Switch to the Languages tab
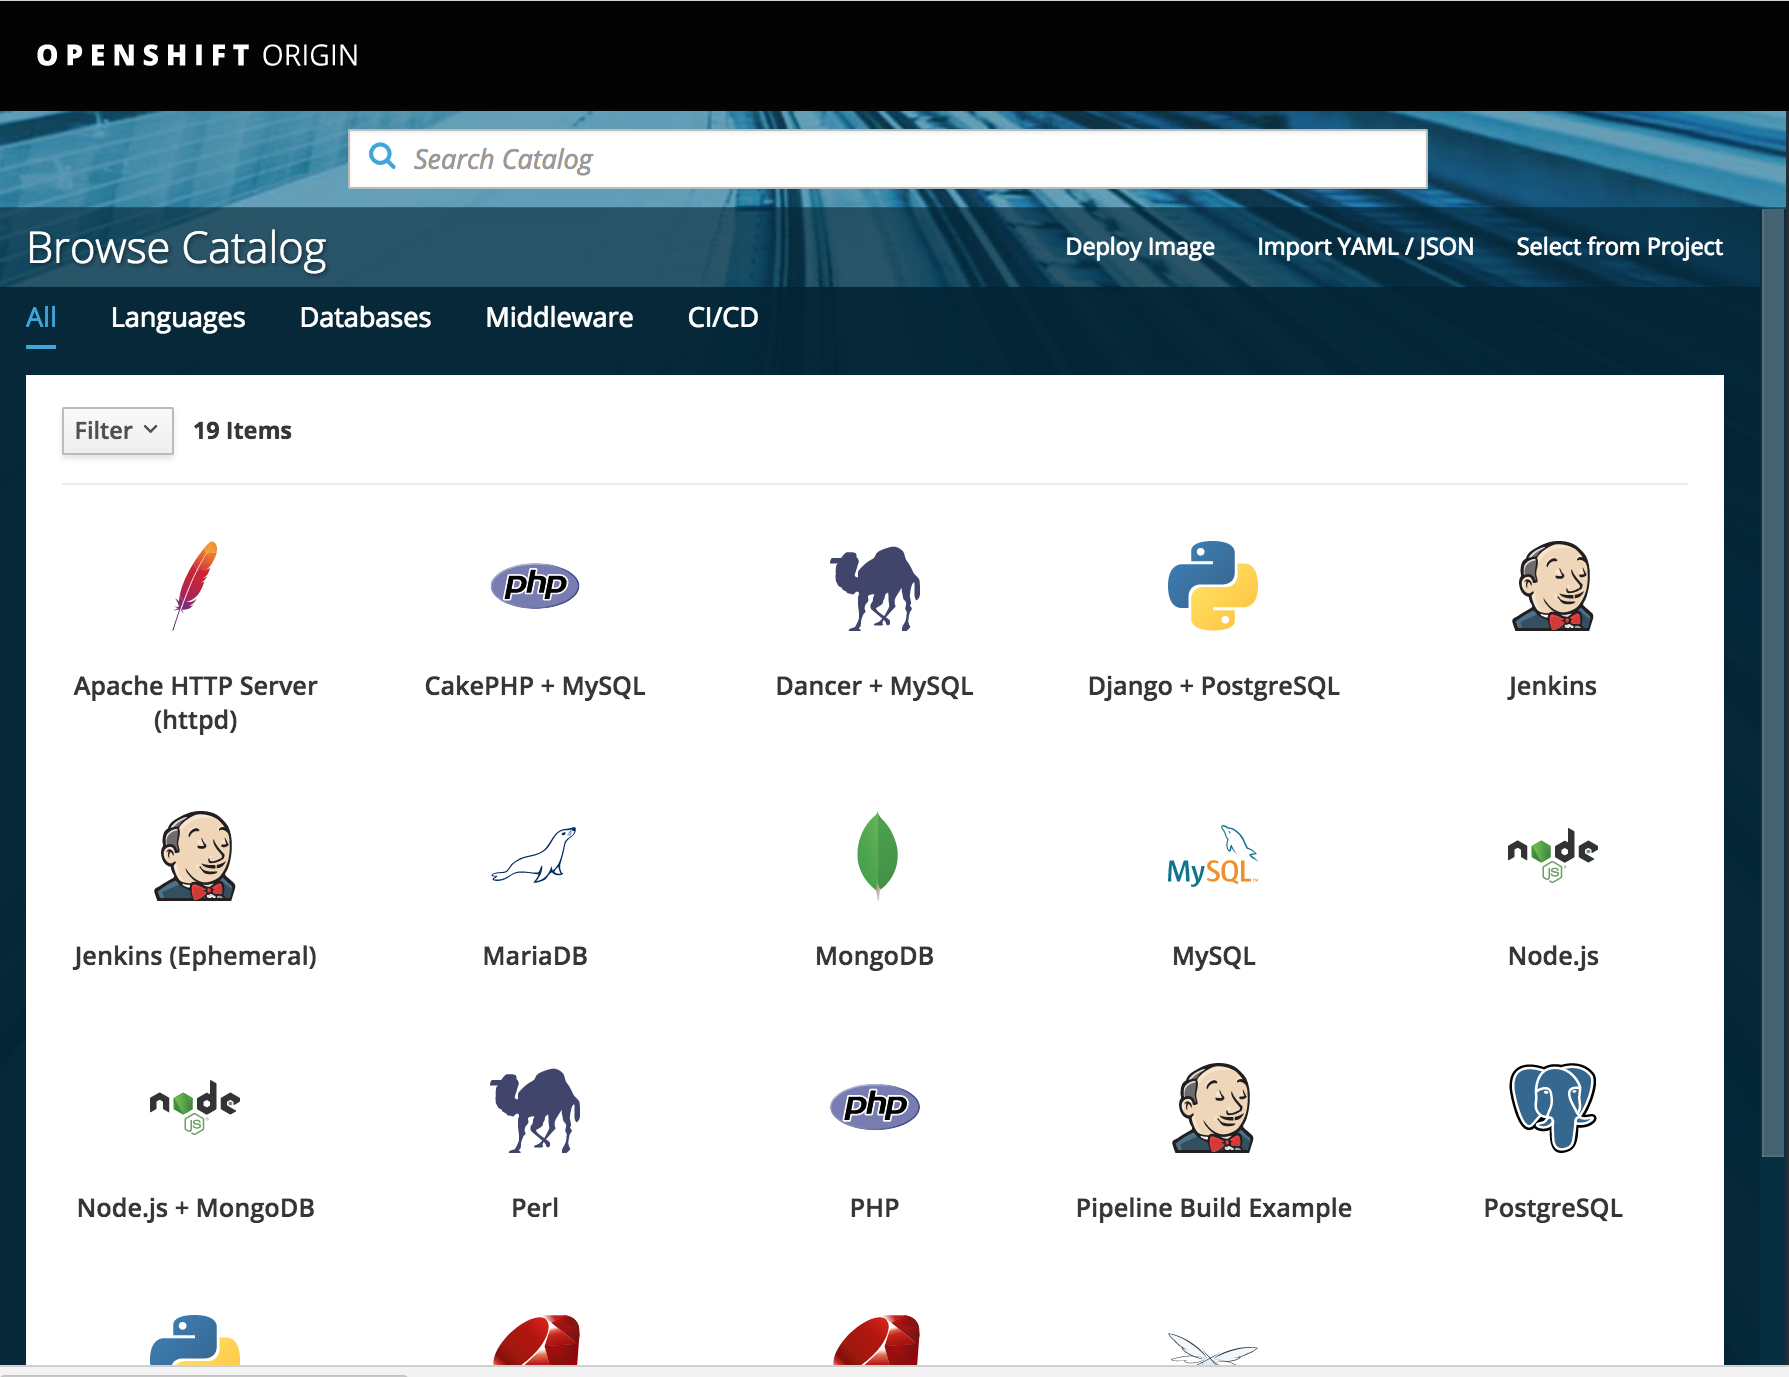Screen dimensions: 1789x1377 [x=178, y=318]
